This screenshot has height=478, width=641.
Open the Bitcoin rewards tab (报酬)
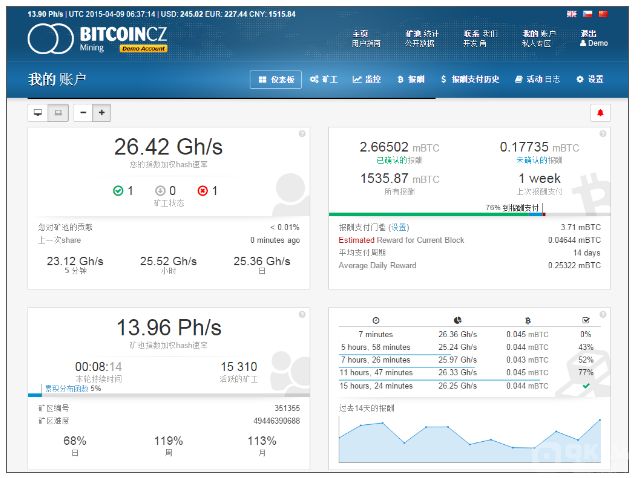pos(411,79)
